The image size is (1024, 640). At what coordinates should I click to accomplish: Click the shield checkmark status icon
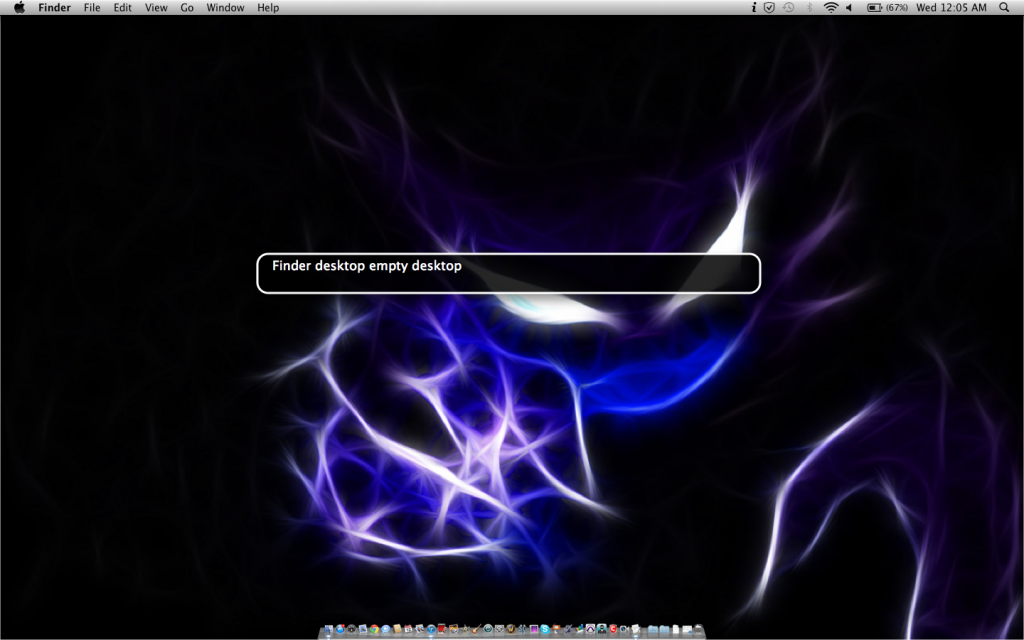[769, 8]
